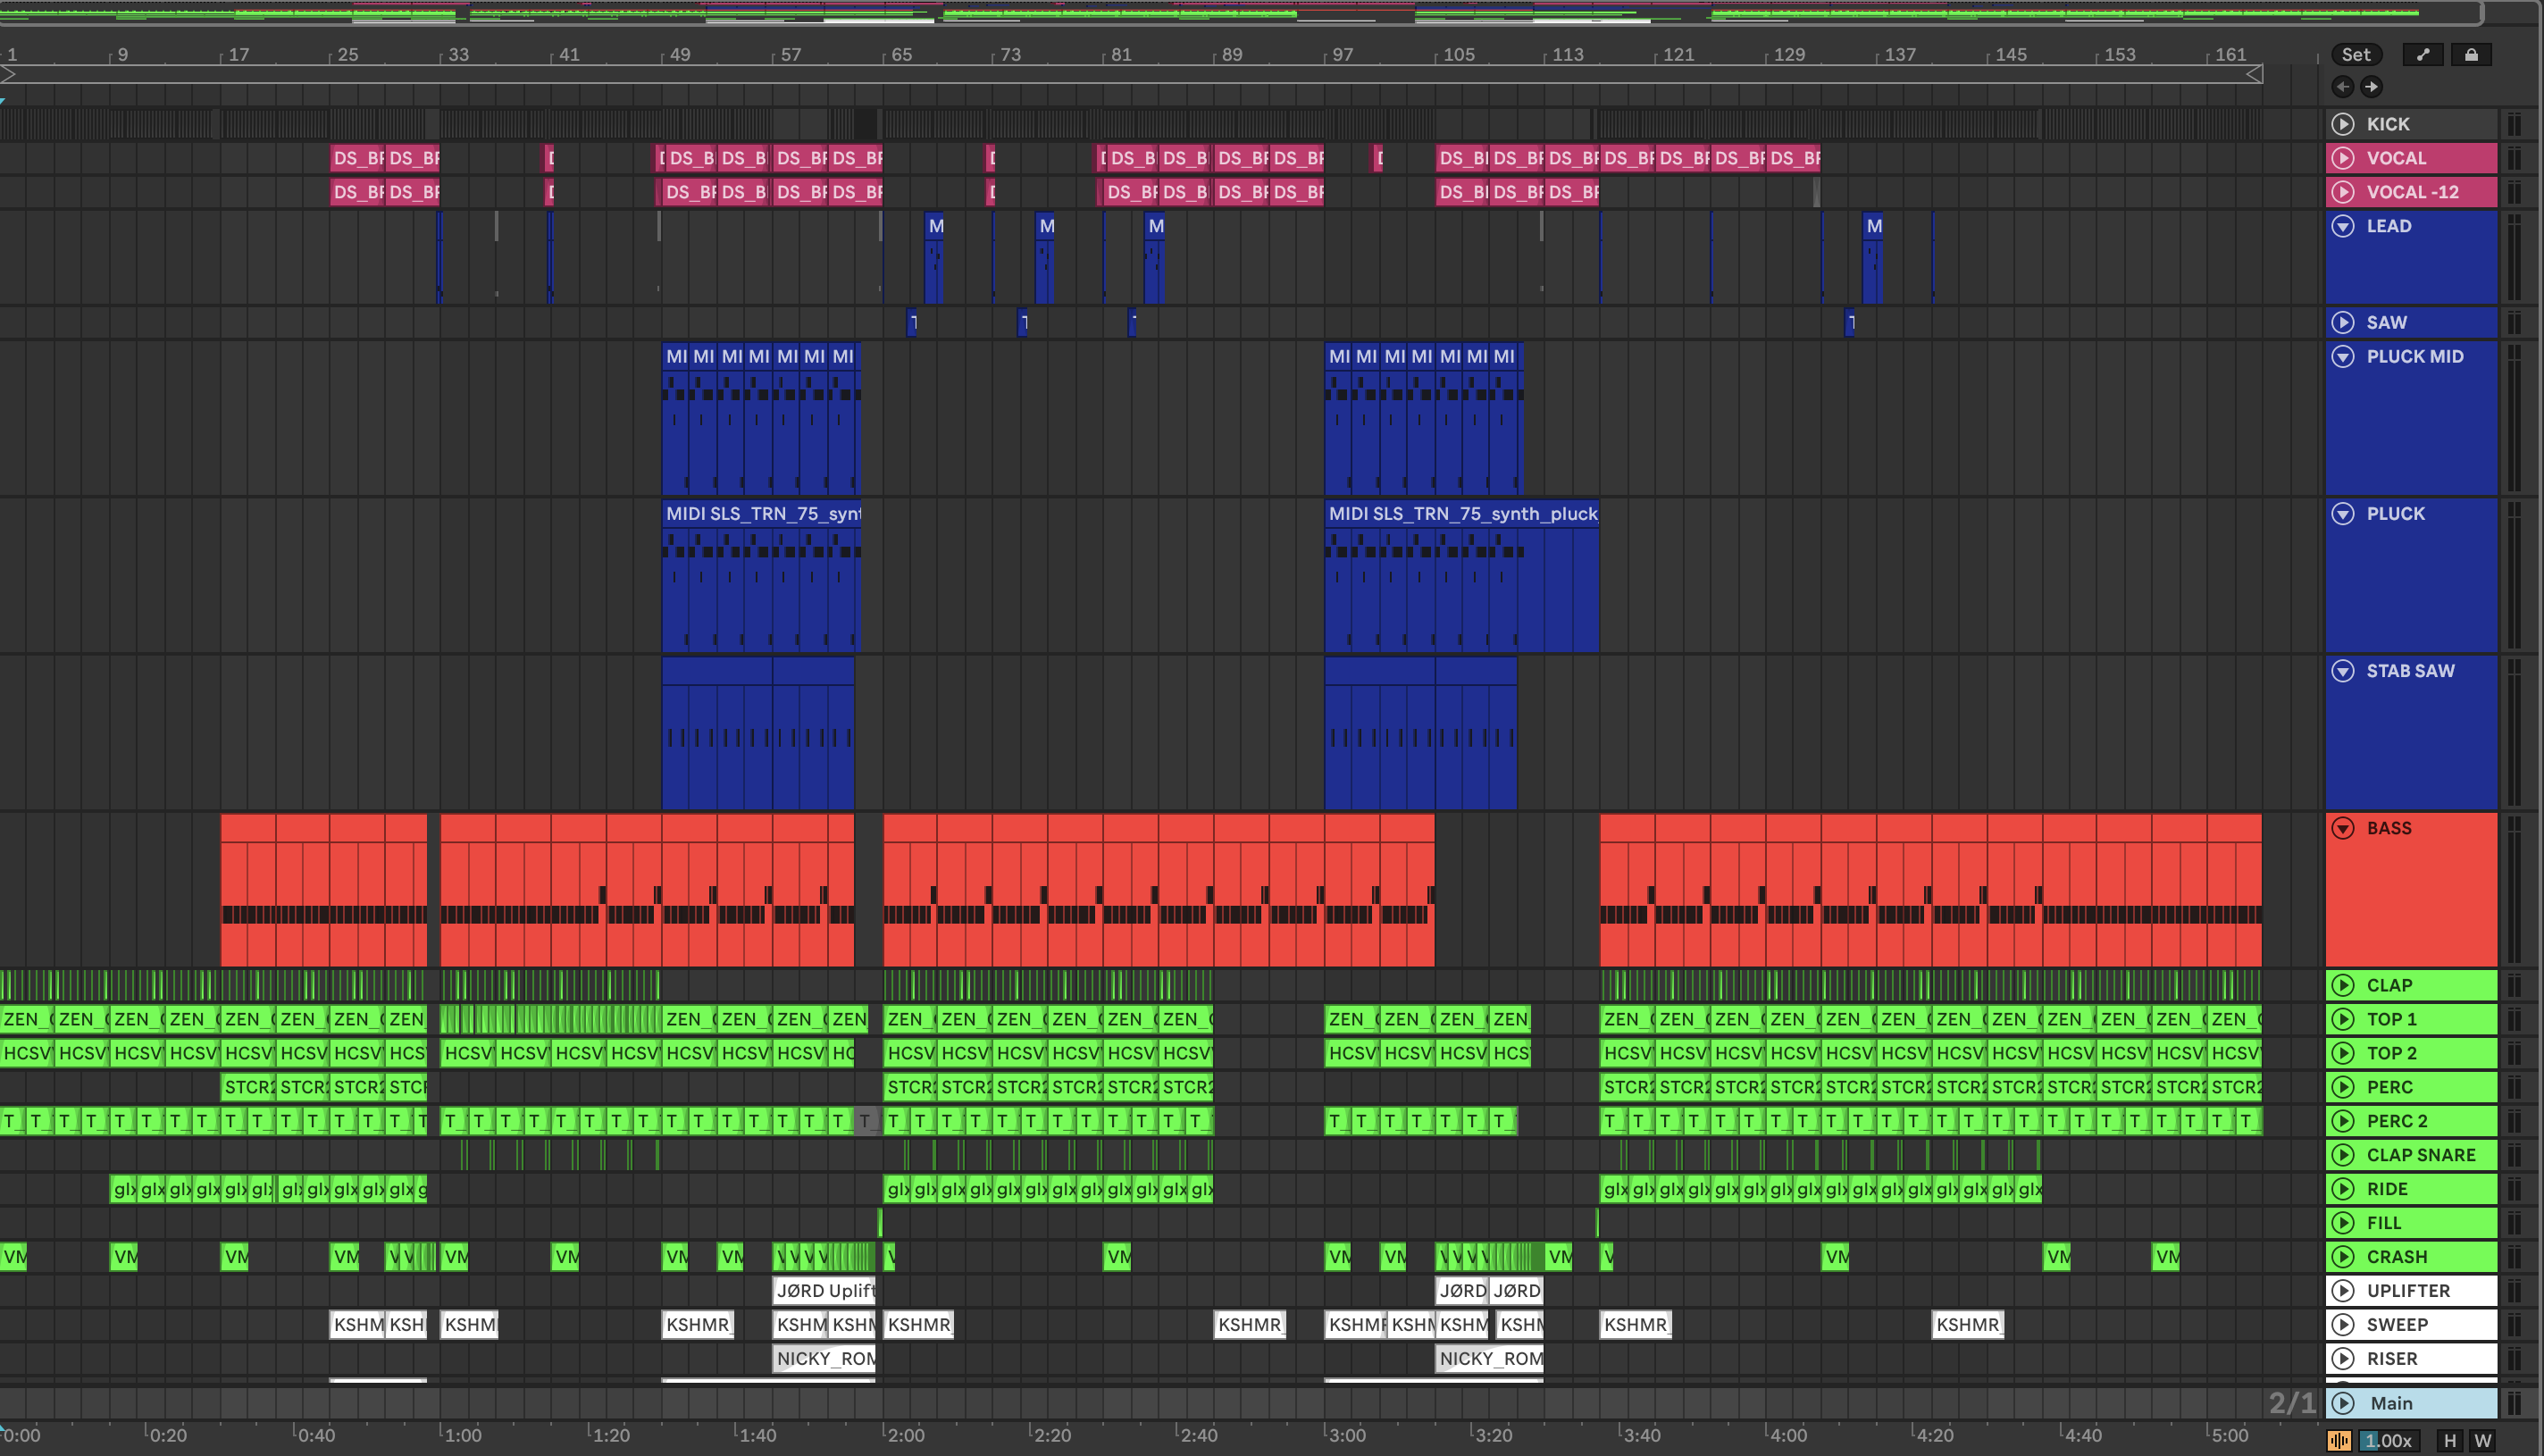Select the JØRD Uplift clip

pyautogui.click(x=824, y=1291)
